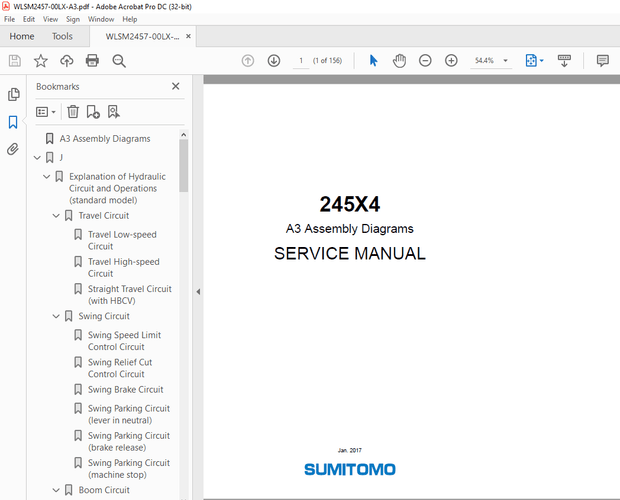Open Swing Parking Circuit (lever in neutral)
The image size is (620, 500).
(x=129, y=414)
